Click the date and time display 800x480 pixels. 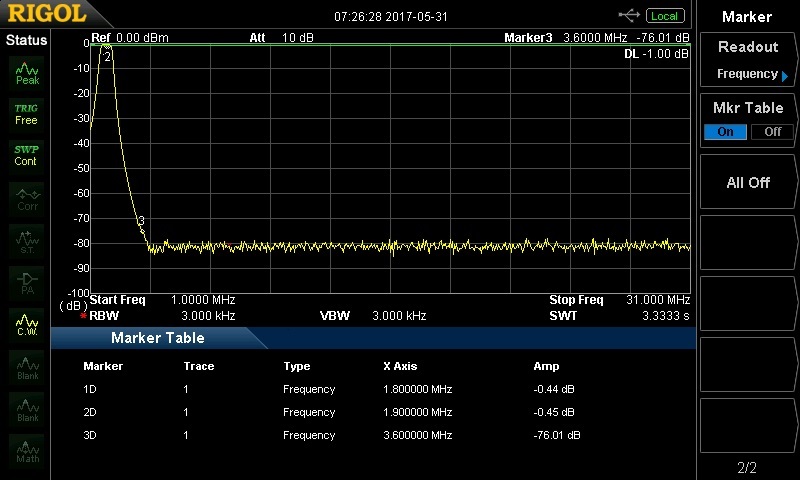pos(391,17)
